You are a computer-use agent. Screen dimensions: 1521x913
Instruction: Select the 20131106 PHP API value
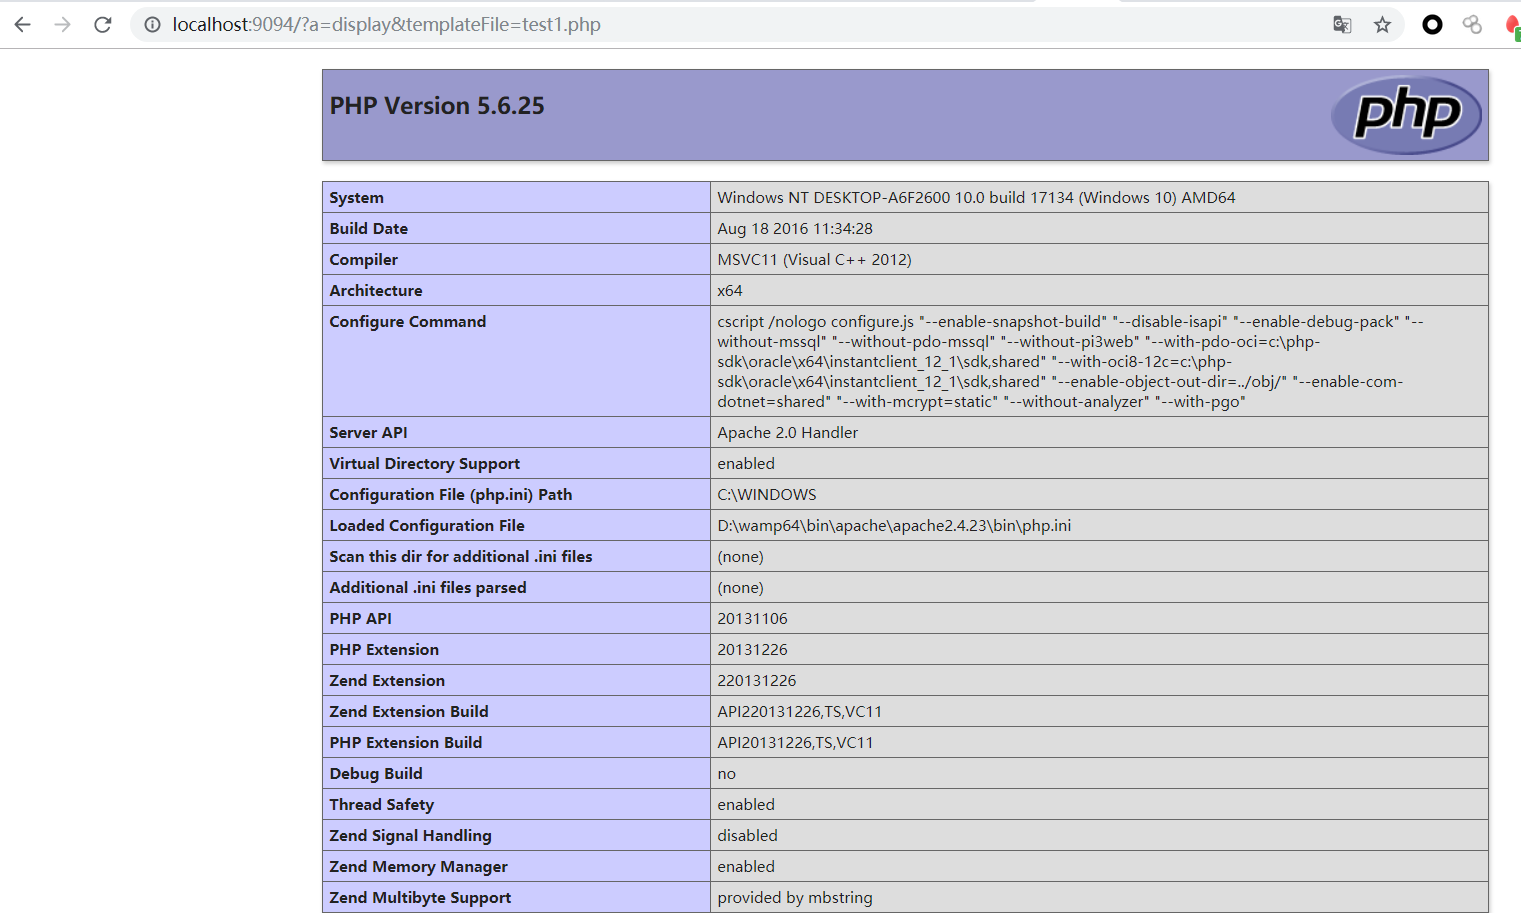pyautogui.click(x=752, y=619)
